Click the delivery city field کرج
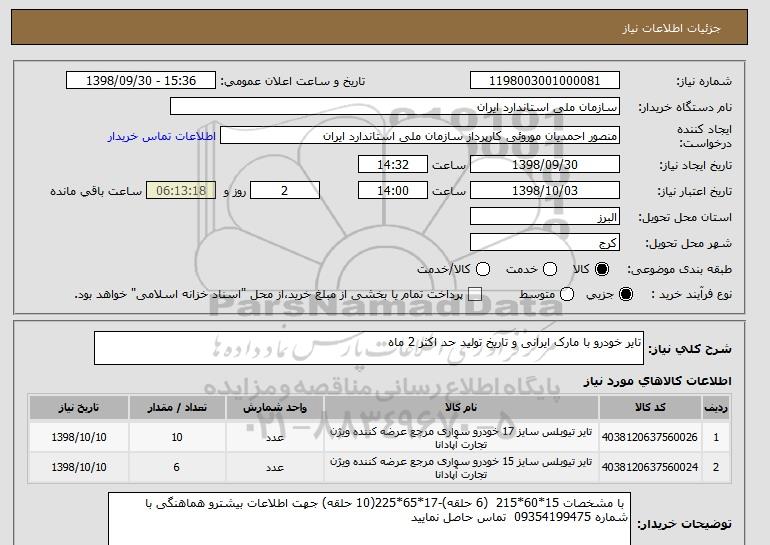Screen dimensions: 770x545 [x=545, y=243]
